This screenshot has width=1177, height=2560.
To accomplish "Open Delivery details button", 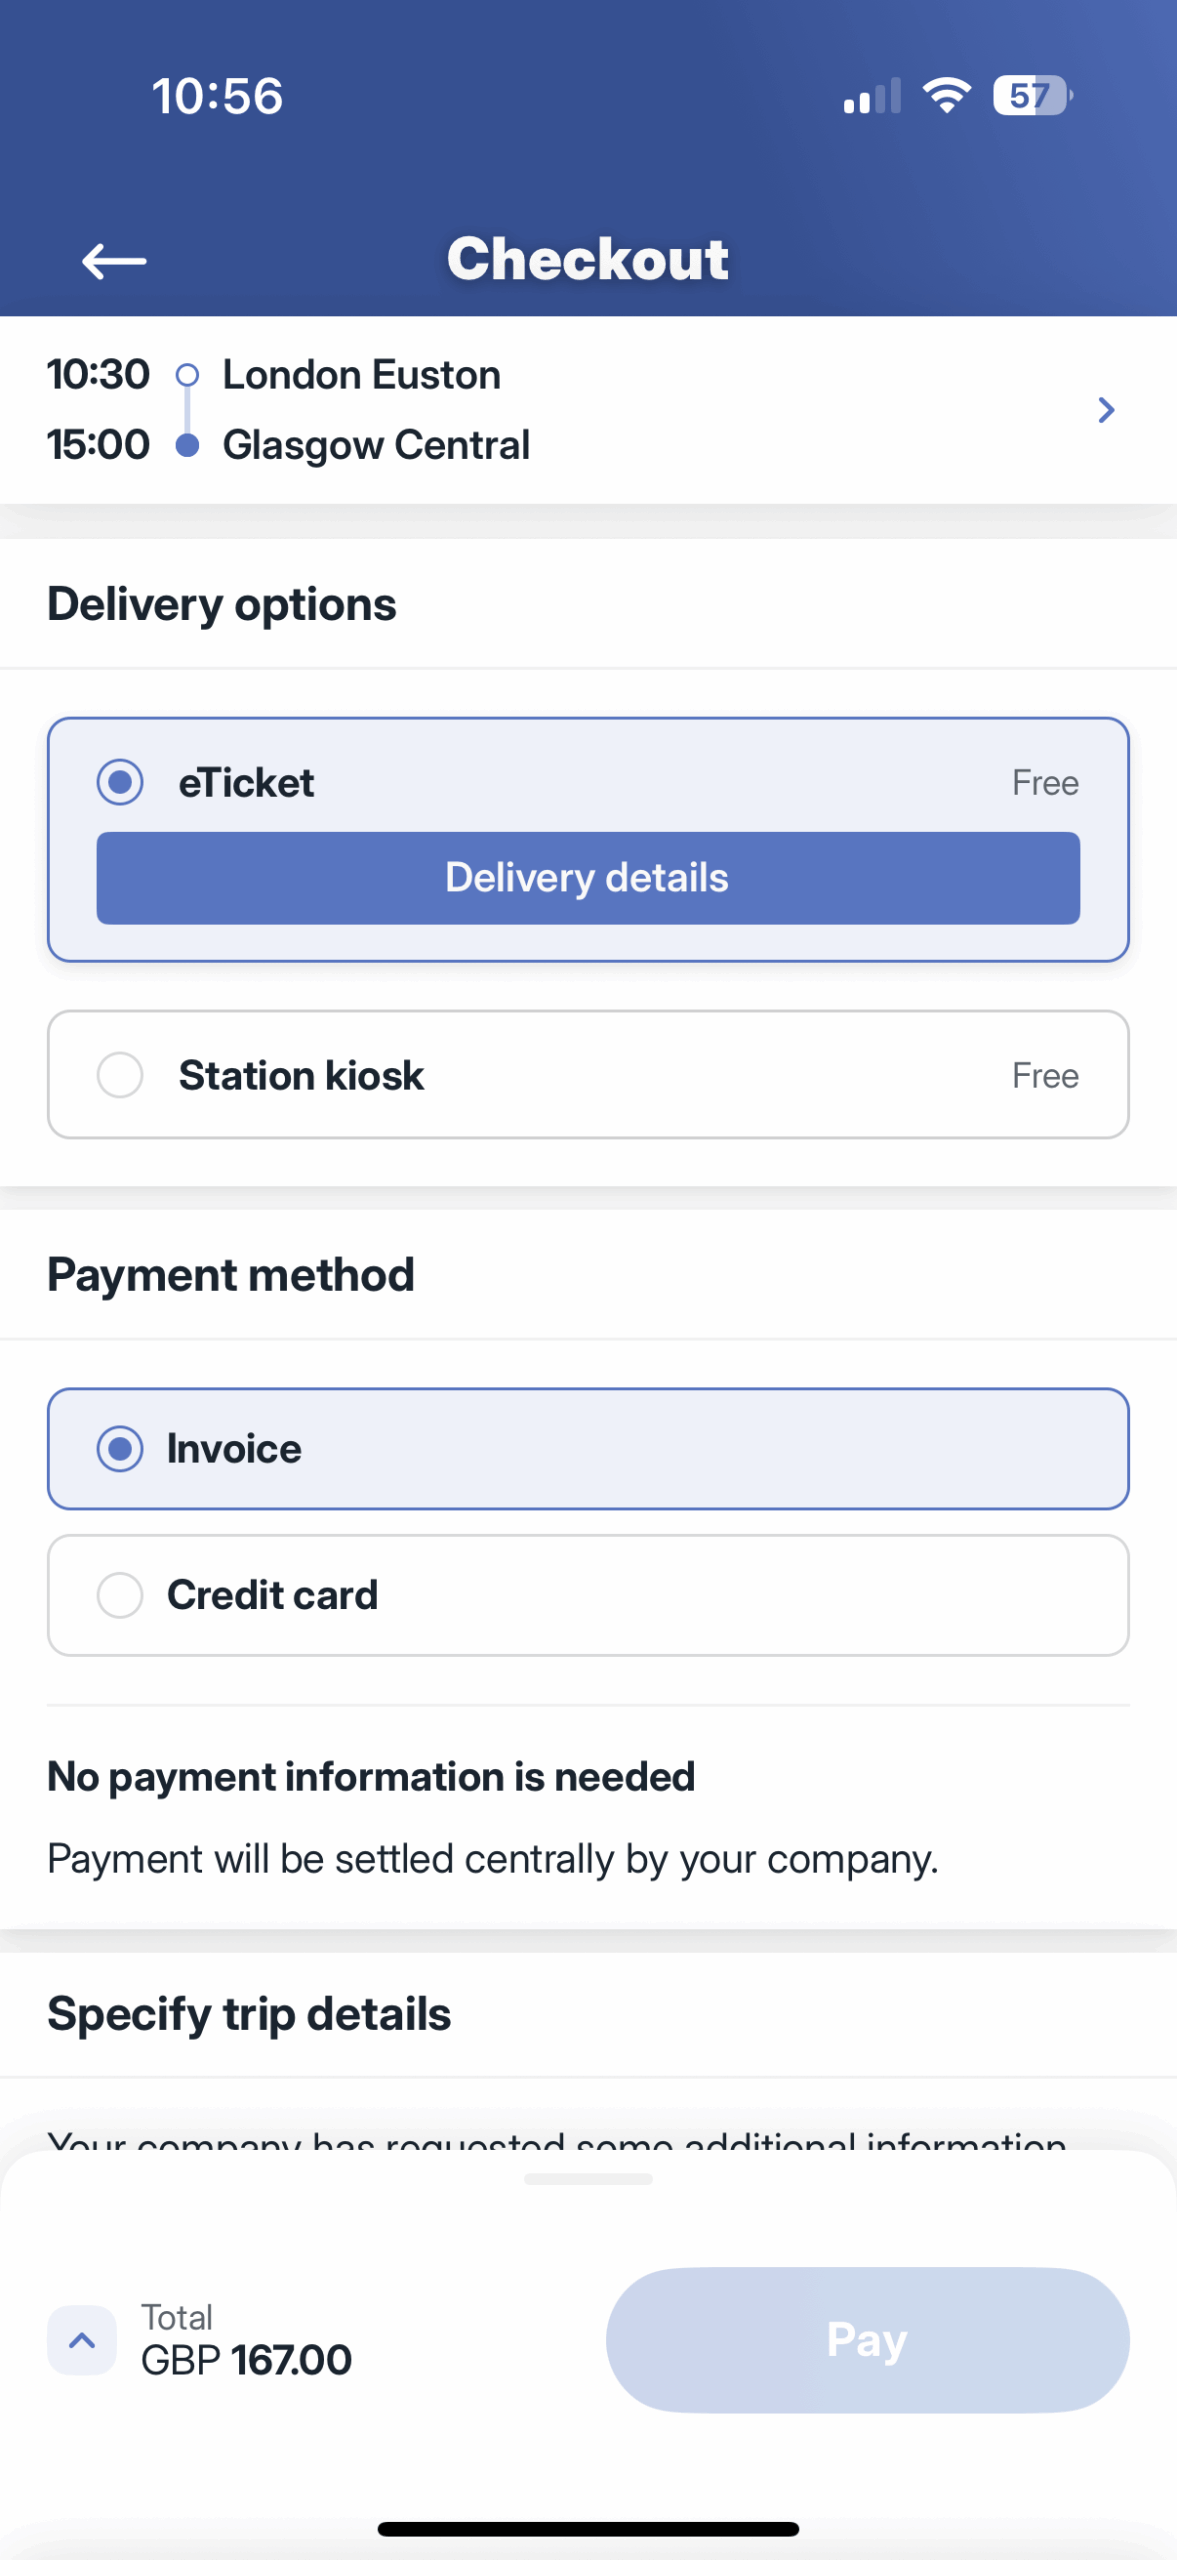I will point(588,878).
